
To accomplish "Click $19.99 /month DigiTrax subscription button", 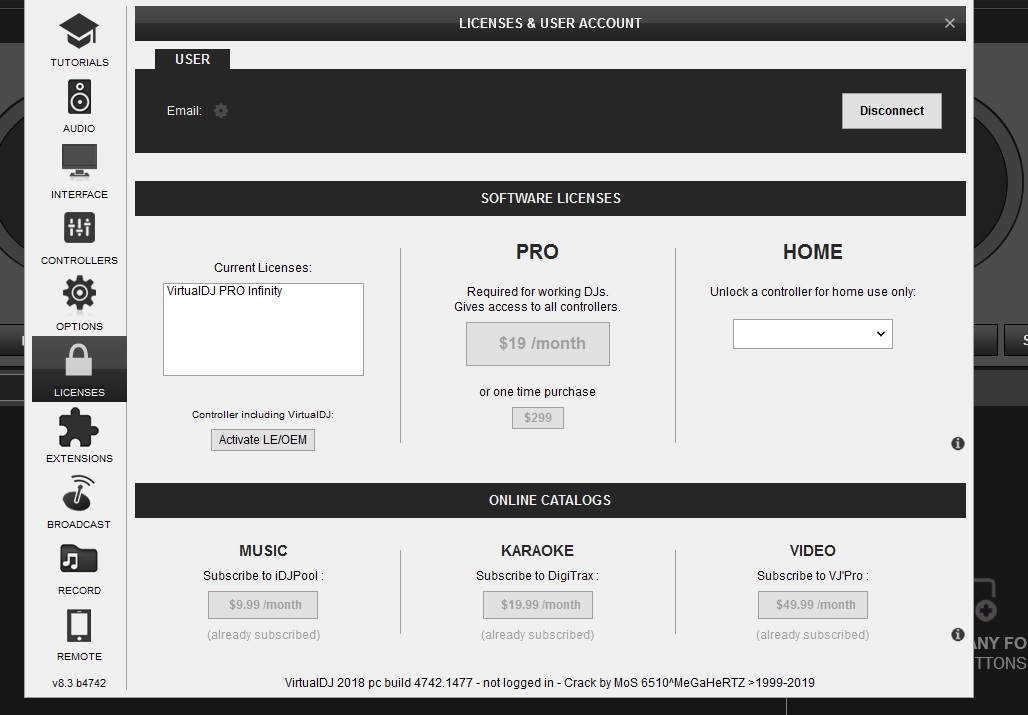I will coord(538,605).
